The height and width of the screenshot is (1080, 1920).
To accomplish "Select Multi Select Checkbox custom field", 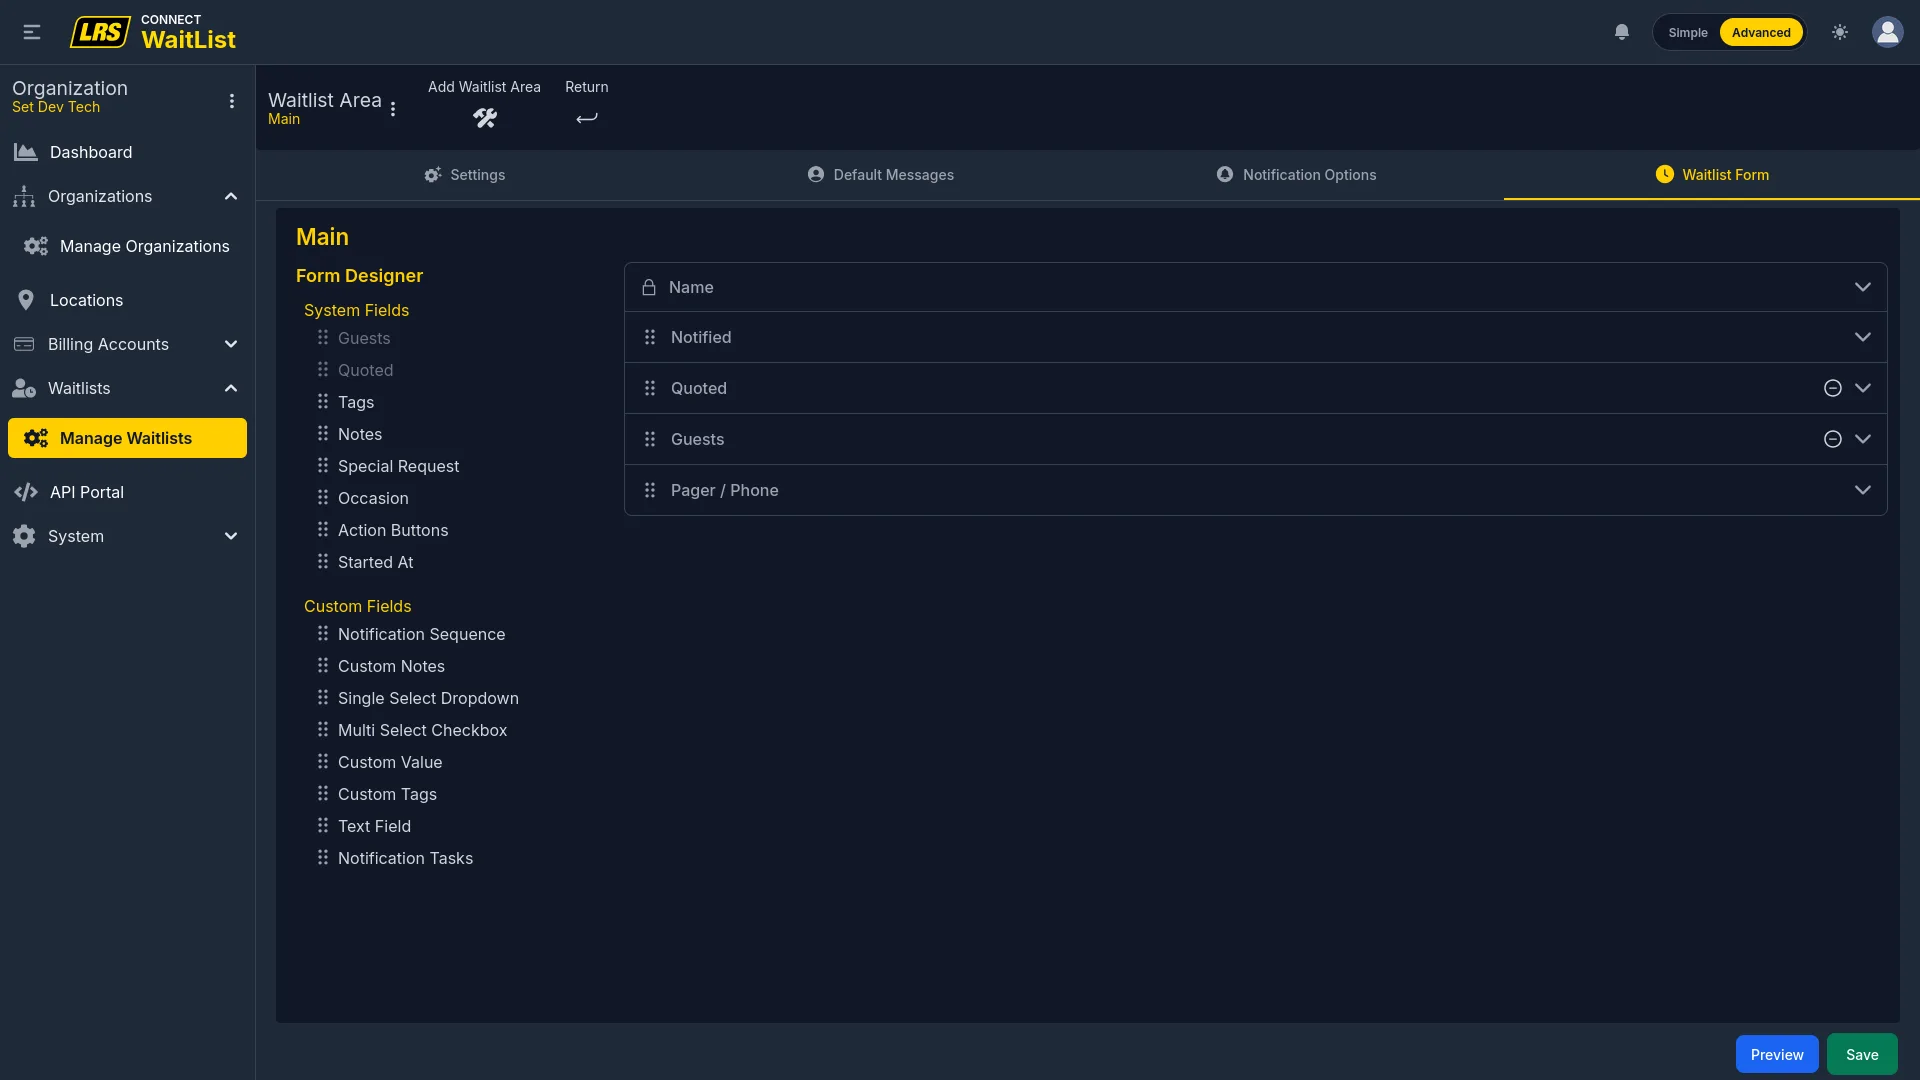I will pos(422,730).
